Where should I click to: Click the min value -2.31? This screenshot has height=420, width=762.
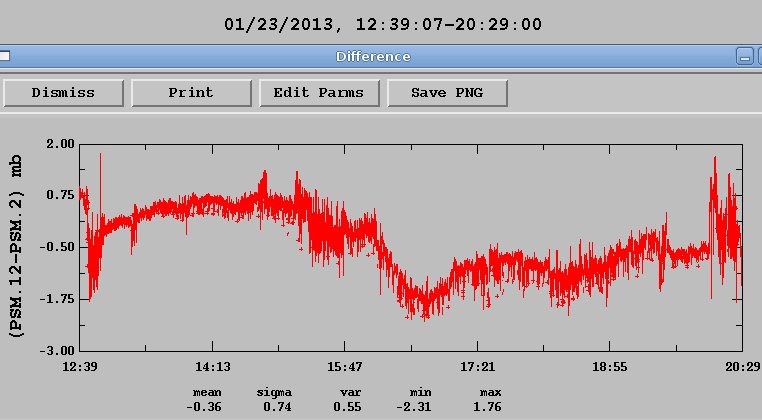coord(414,407)
